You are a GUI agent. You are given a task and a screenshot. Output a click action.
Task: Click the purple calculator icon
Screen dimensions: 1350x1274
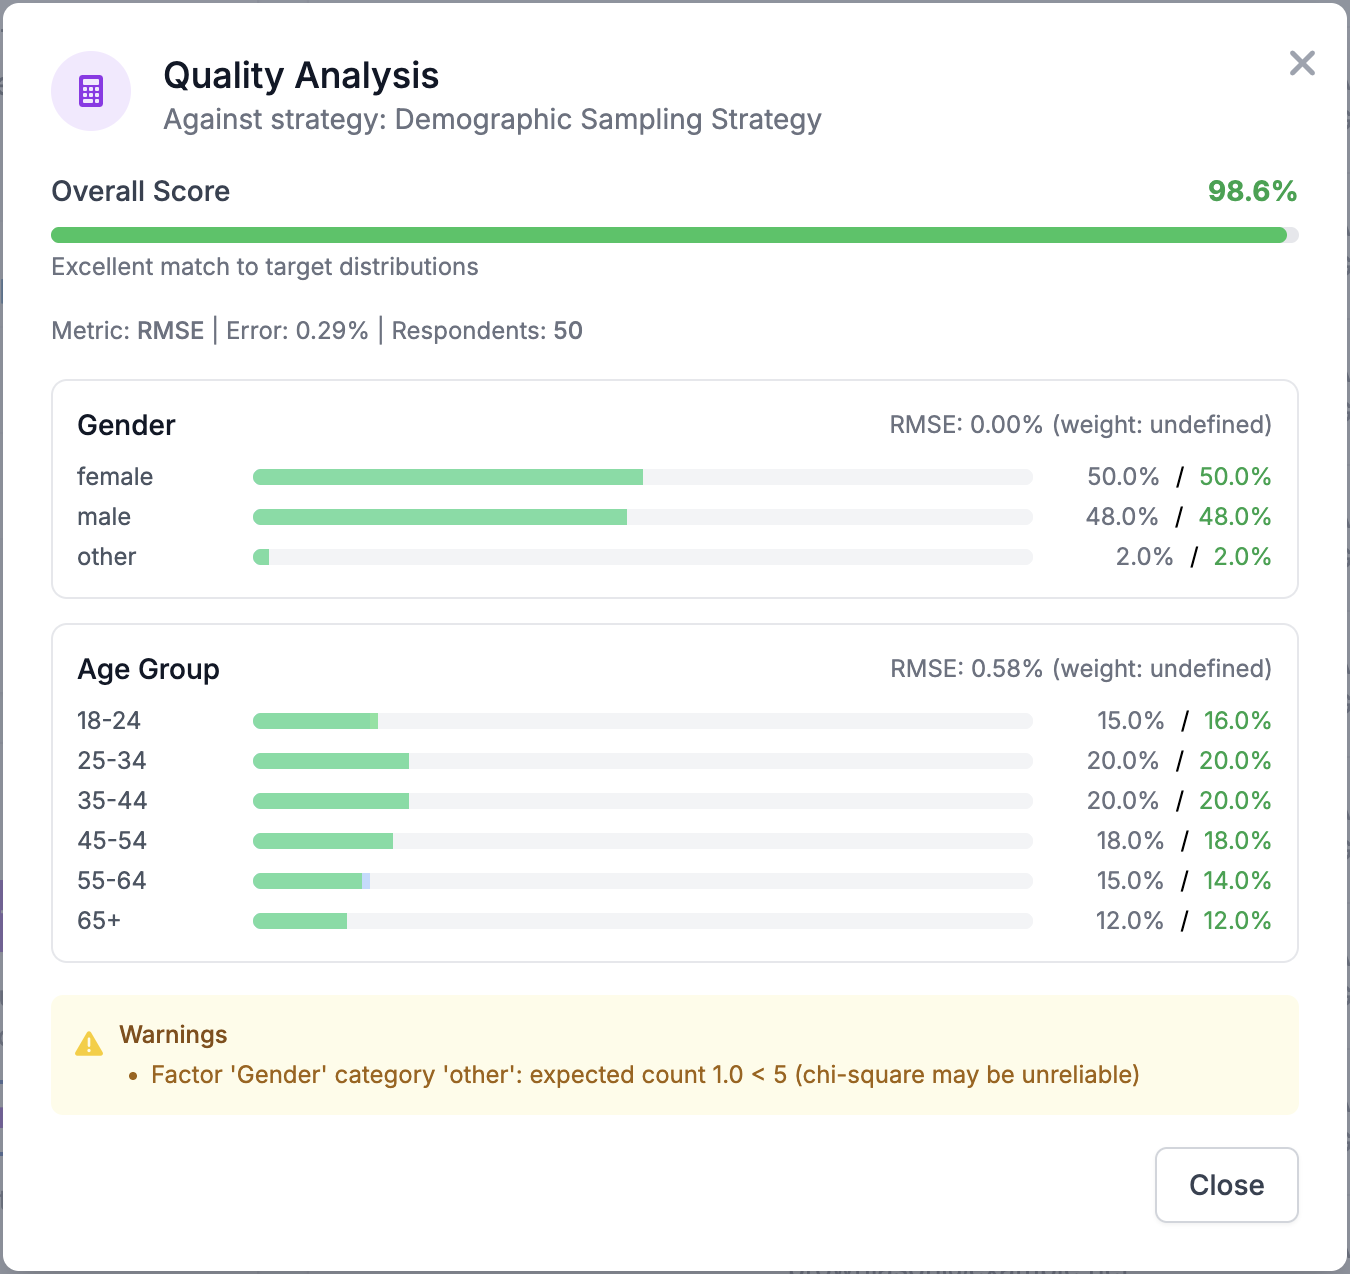click(90, 91)
